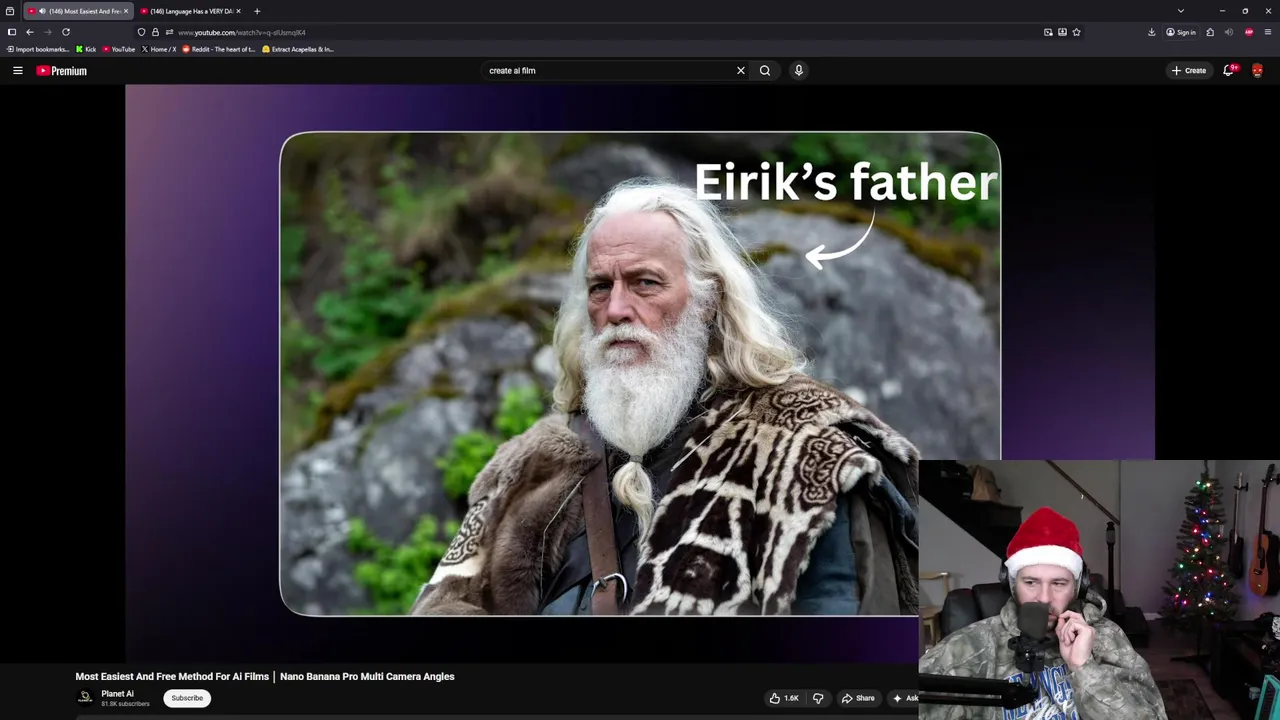The image size is (1280, 720).
Task: Open the Firefox View icon
Action: tap(10, 11)
